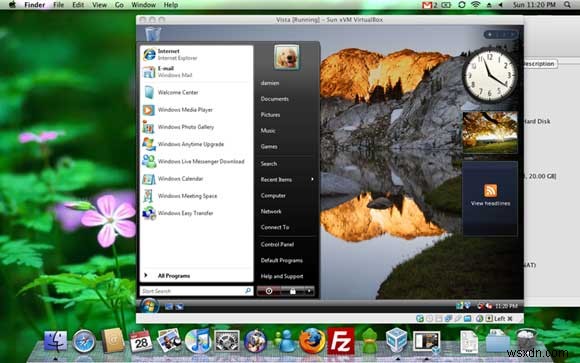Launch Windows Meeting Space
The height and width of the screenshot is (363, 580).
pyautogui.click(x=196, y=196)
